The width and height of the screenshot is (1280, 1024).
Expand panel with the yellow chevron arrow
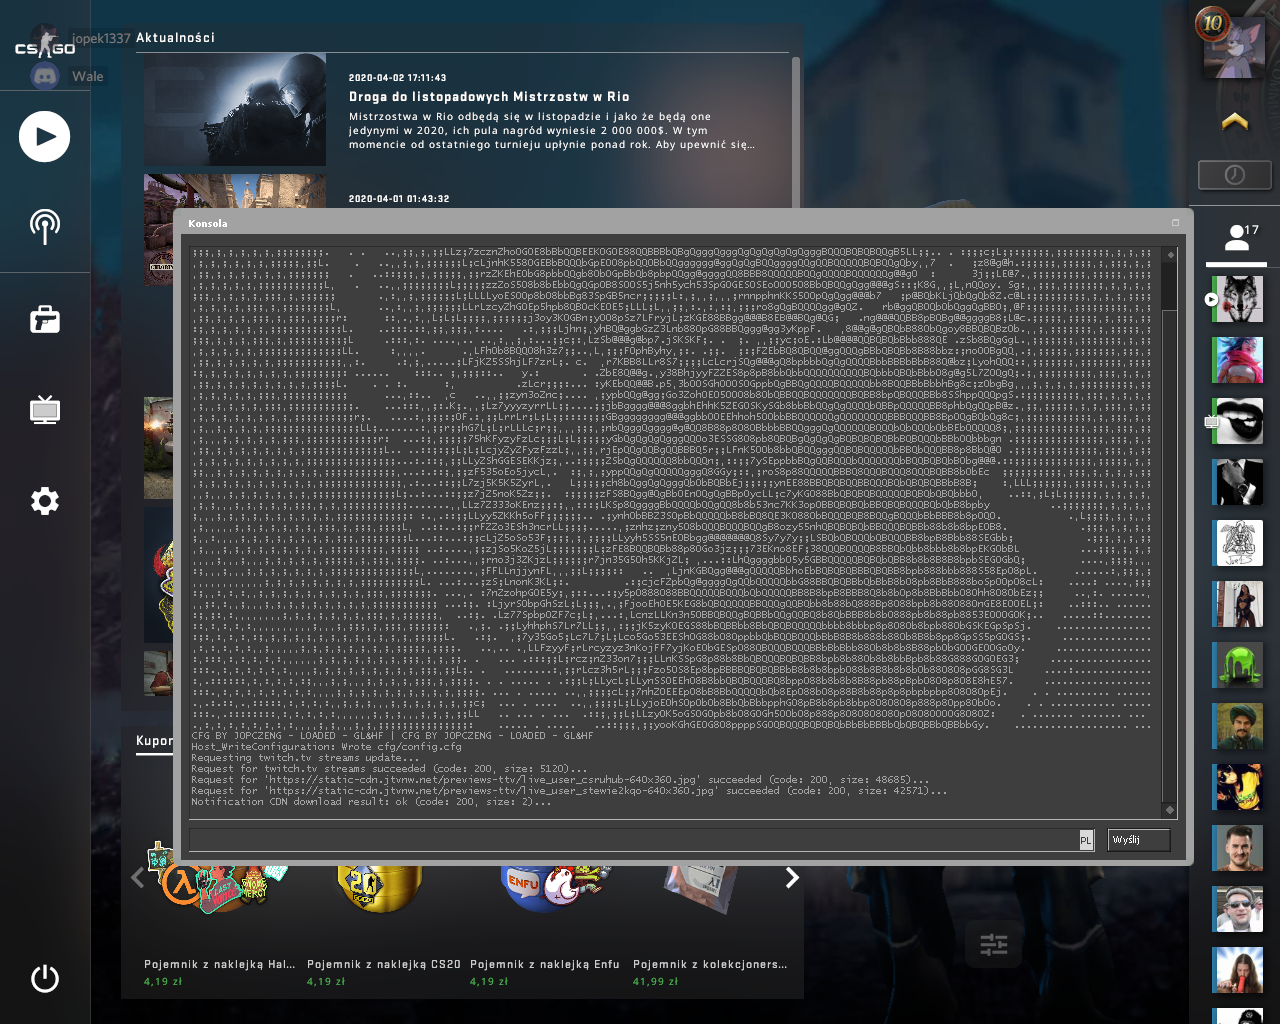click(x=1235, y=122)
